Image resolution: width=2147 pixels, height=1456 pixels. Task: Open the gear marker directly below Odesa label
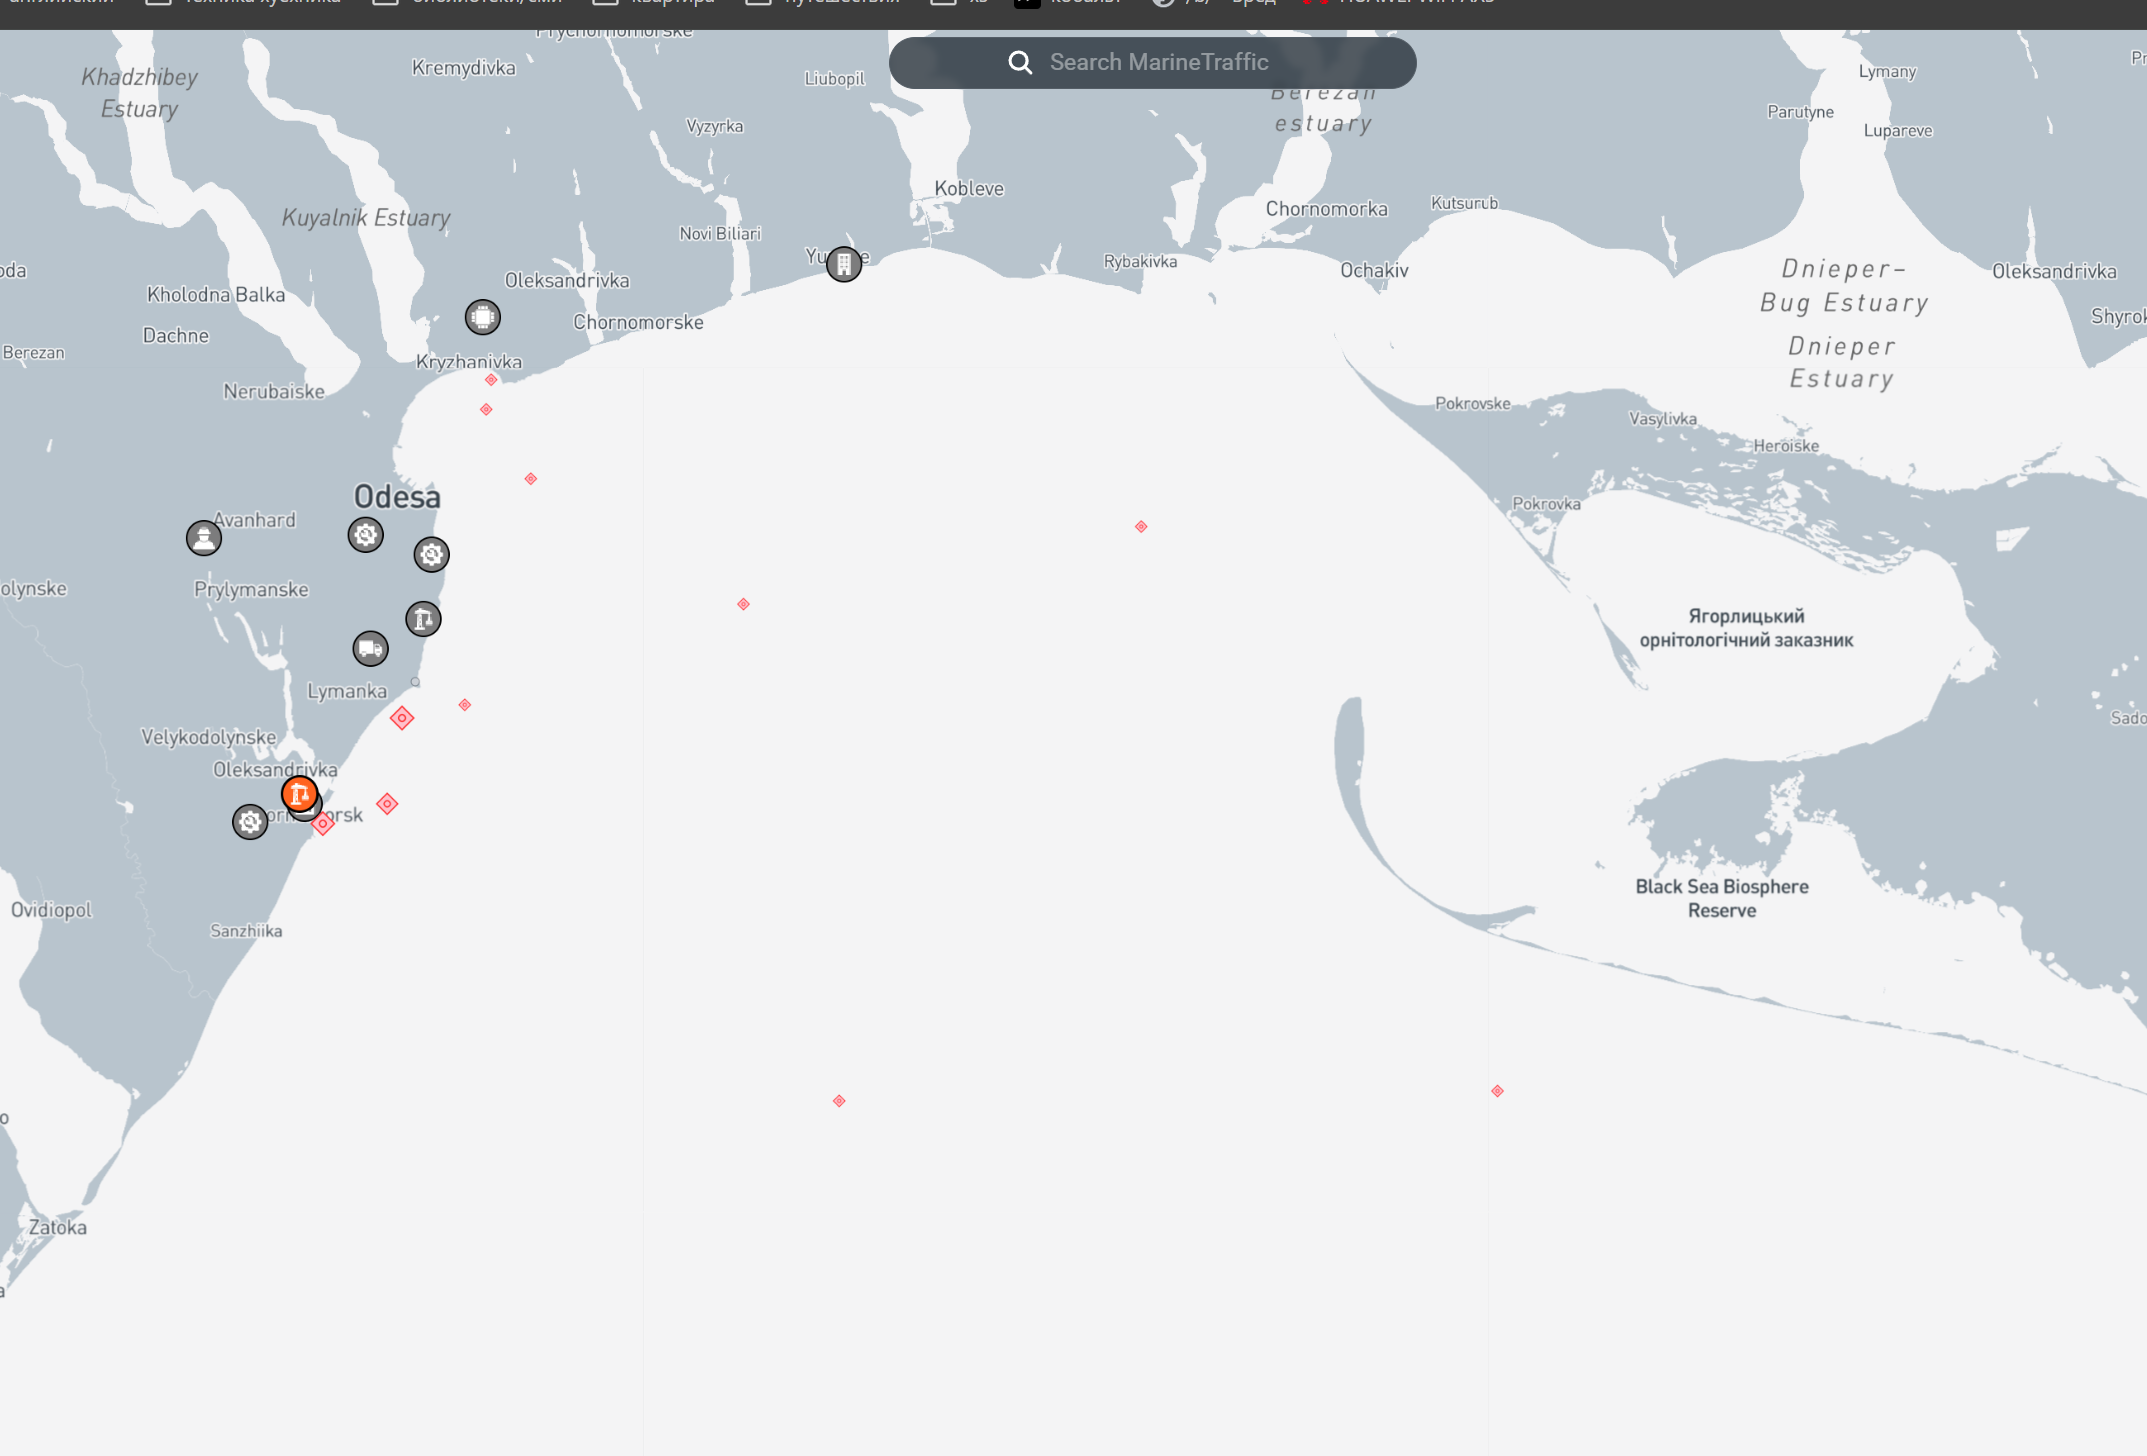366,535
